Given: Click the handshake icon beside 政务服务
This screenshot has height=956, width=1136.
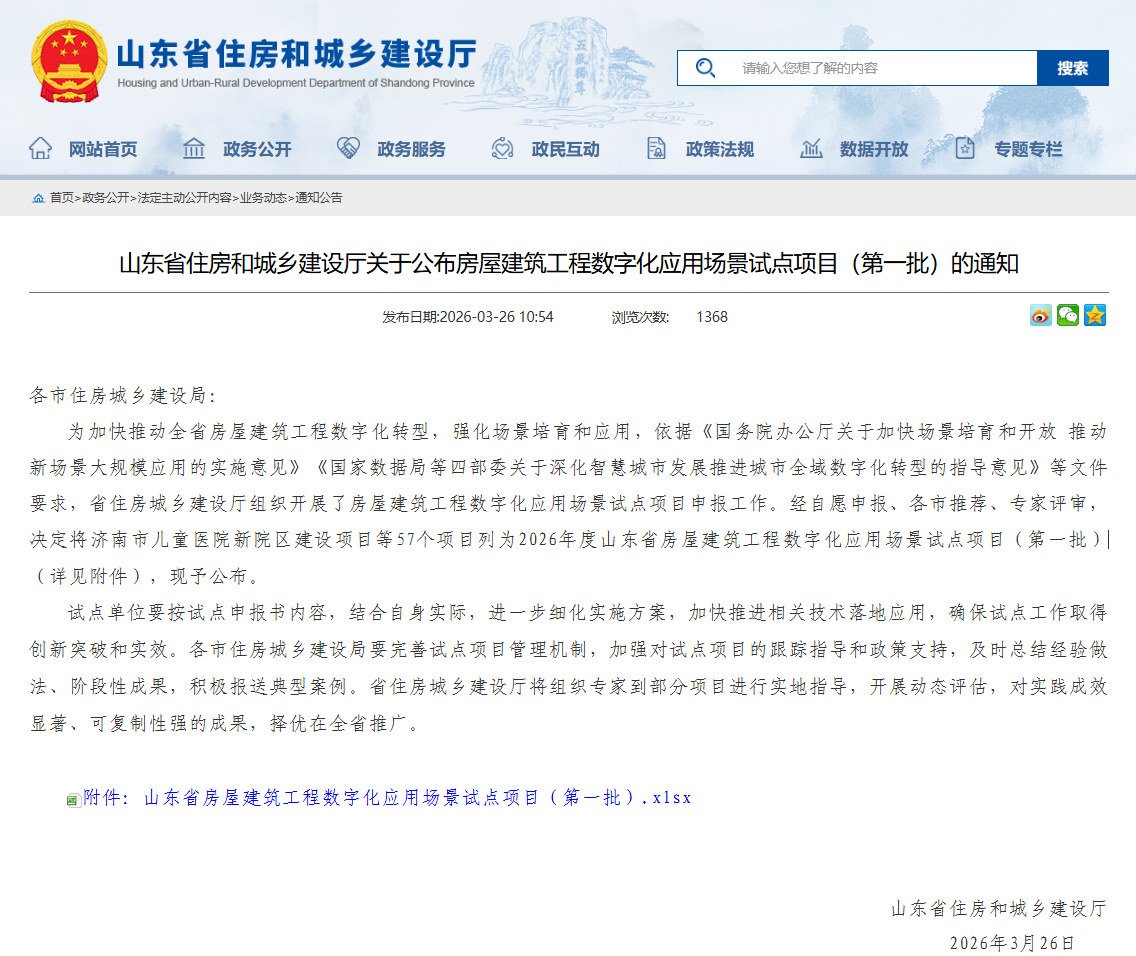Looking at the screenshot, I should pyautogui.click(x=349, y=147).
